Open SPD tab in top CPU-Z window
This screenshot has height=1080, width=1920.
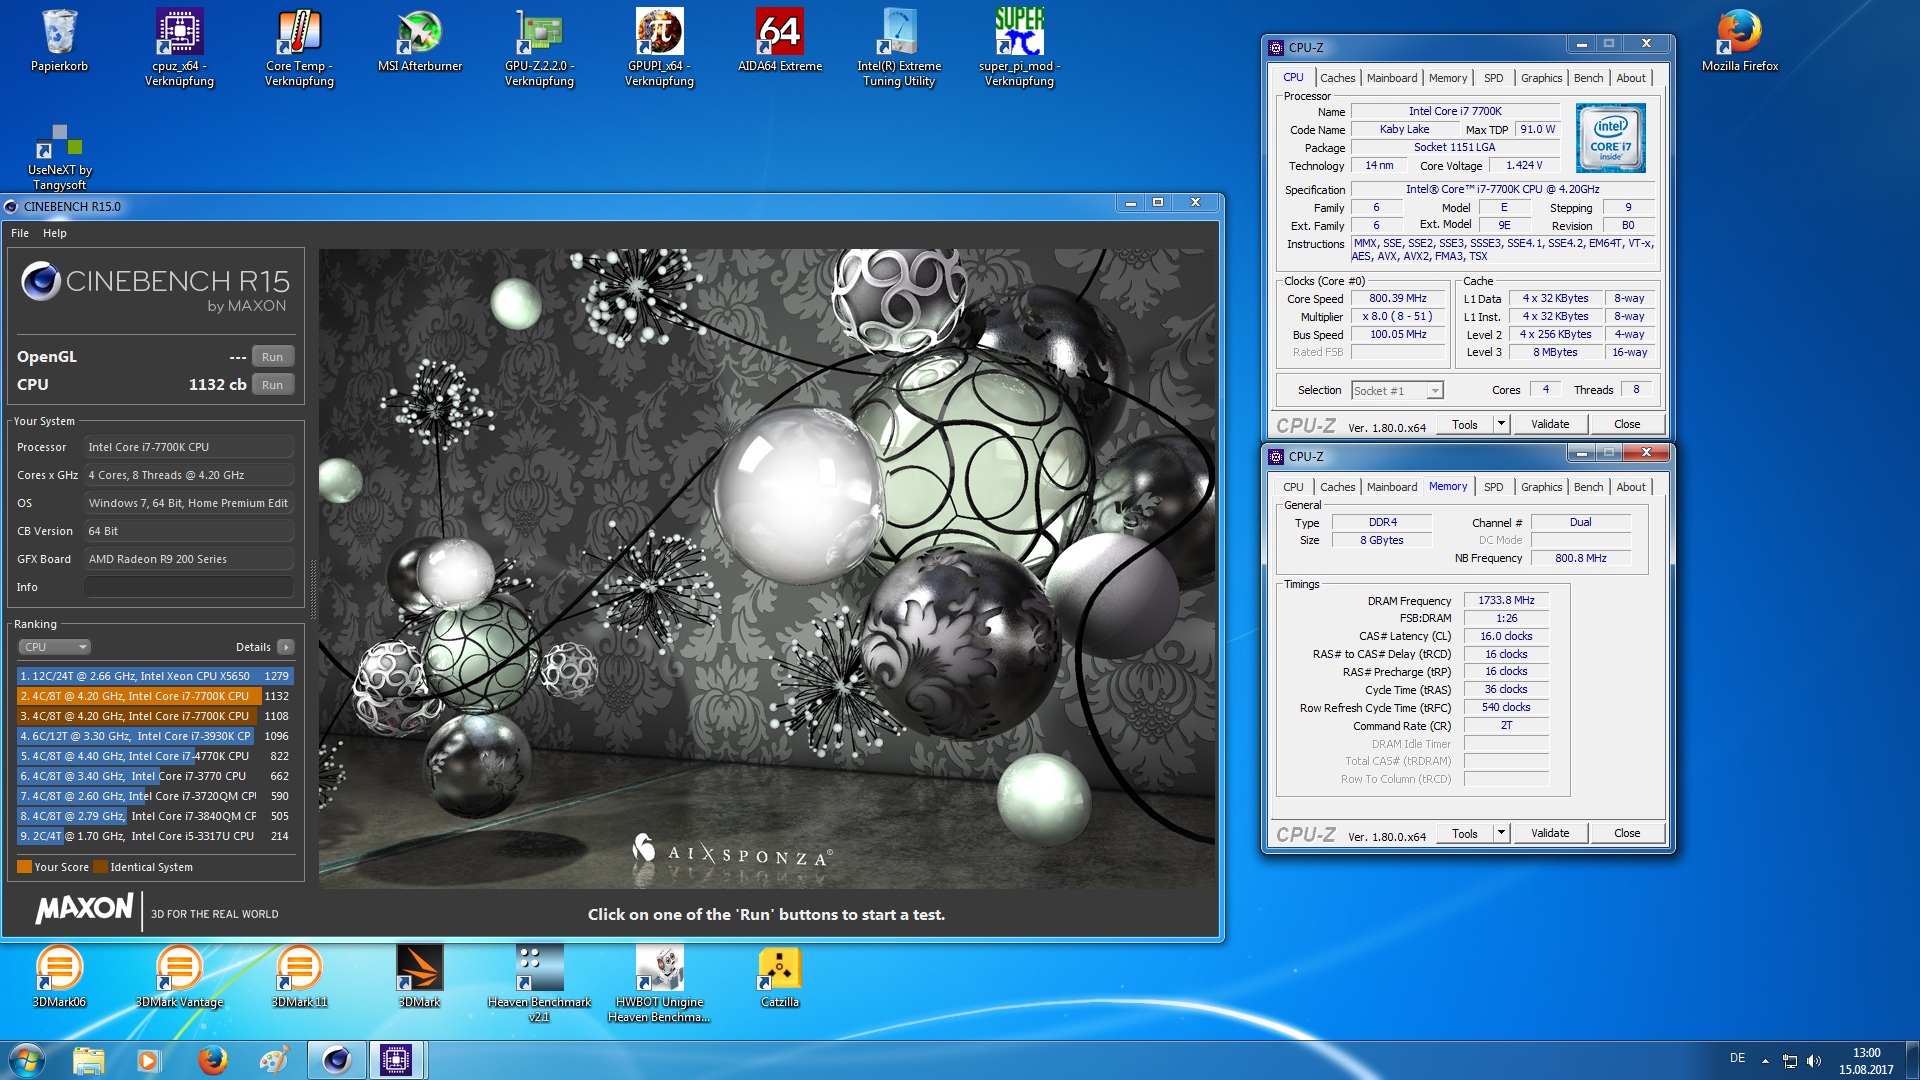click(x=1493, y=78)
